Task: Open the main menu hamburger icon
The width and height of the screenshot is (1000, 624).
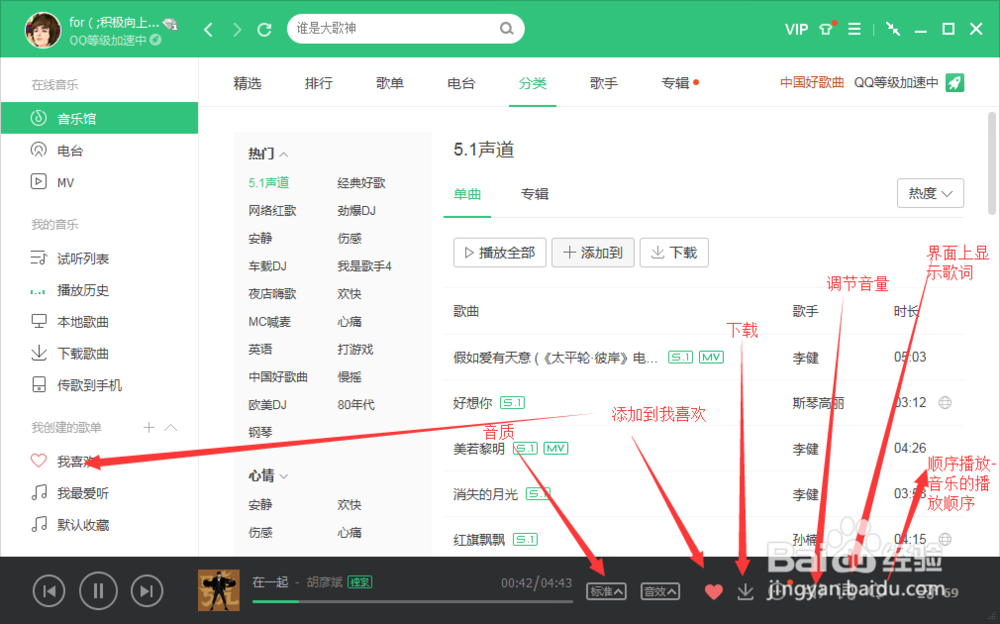Action: coord(854,29)
